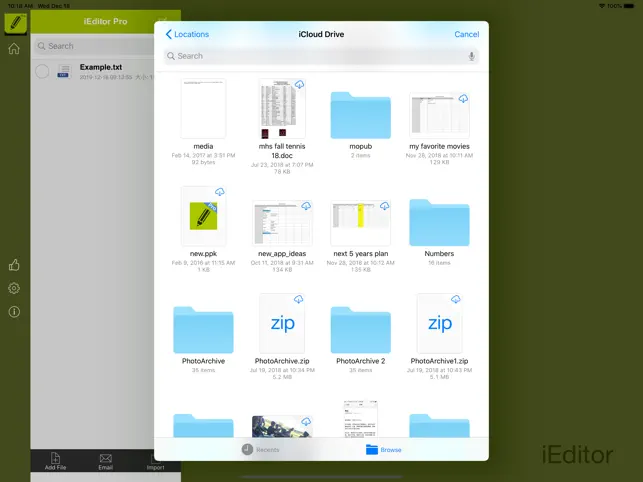
Task: Open the PhotoArchive 2 folder
Action: [x=360, y=330]
